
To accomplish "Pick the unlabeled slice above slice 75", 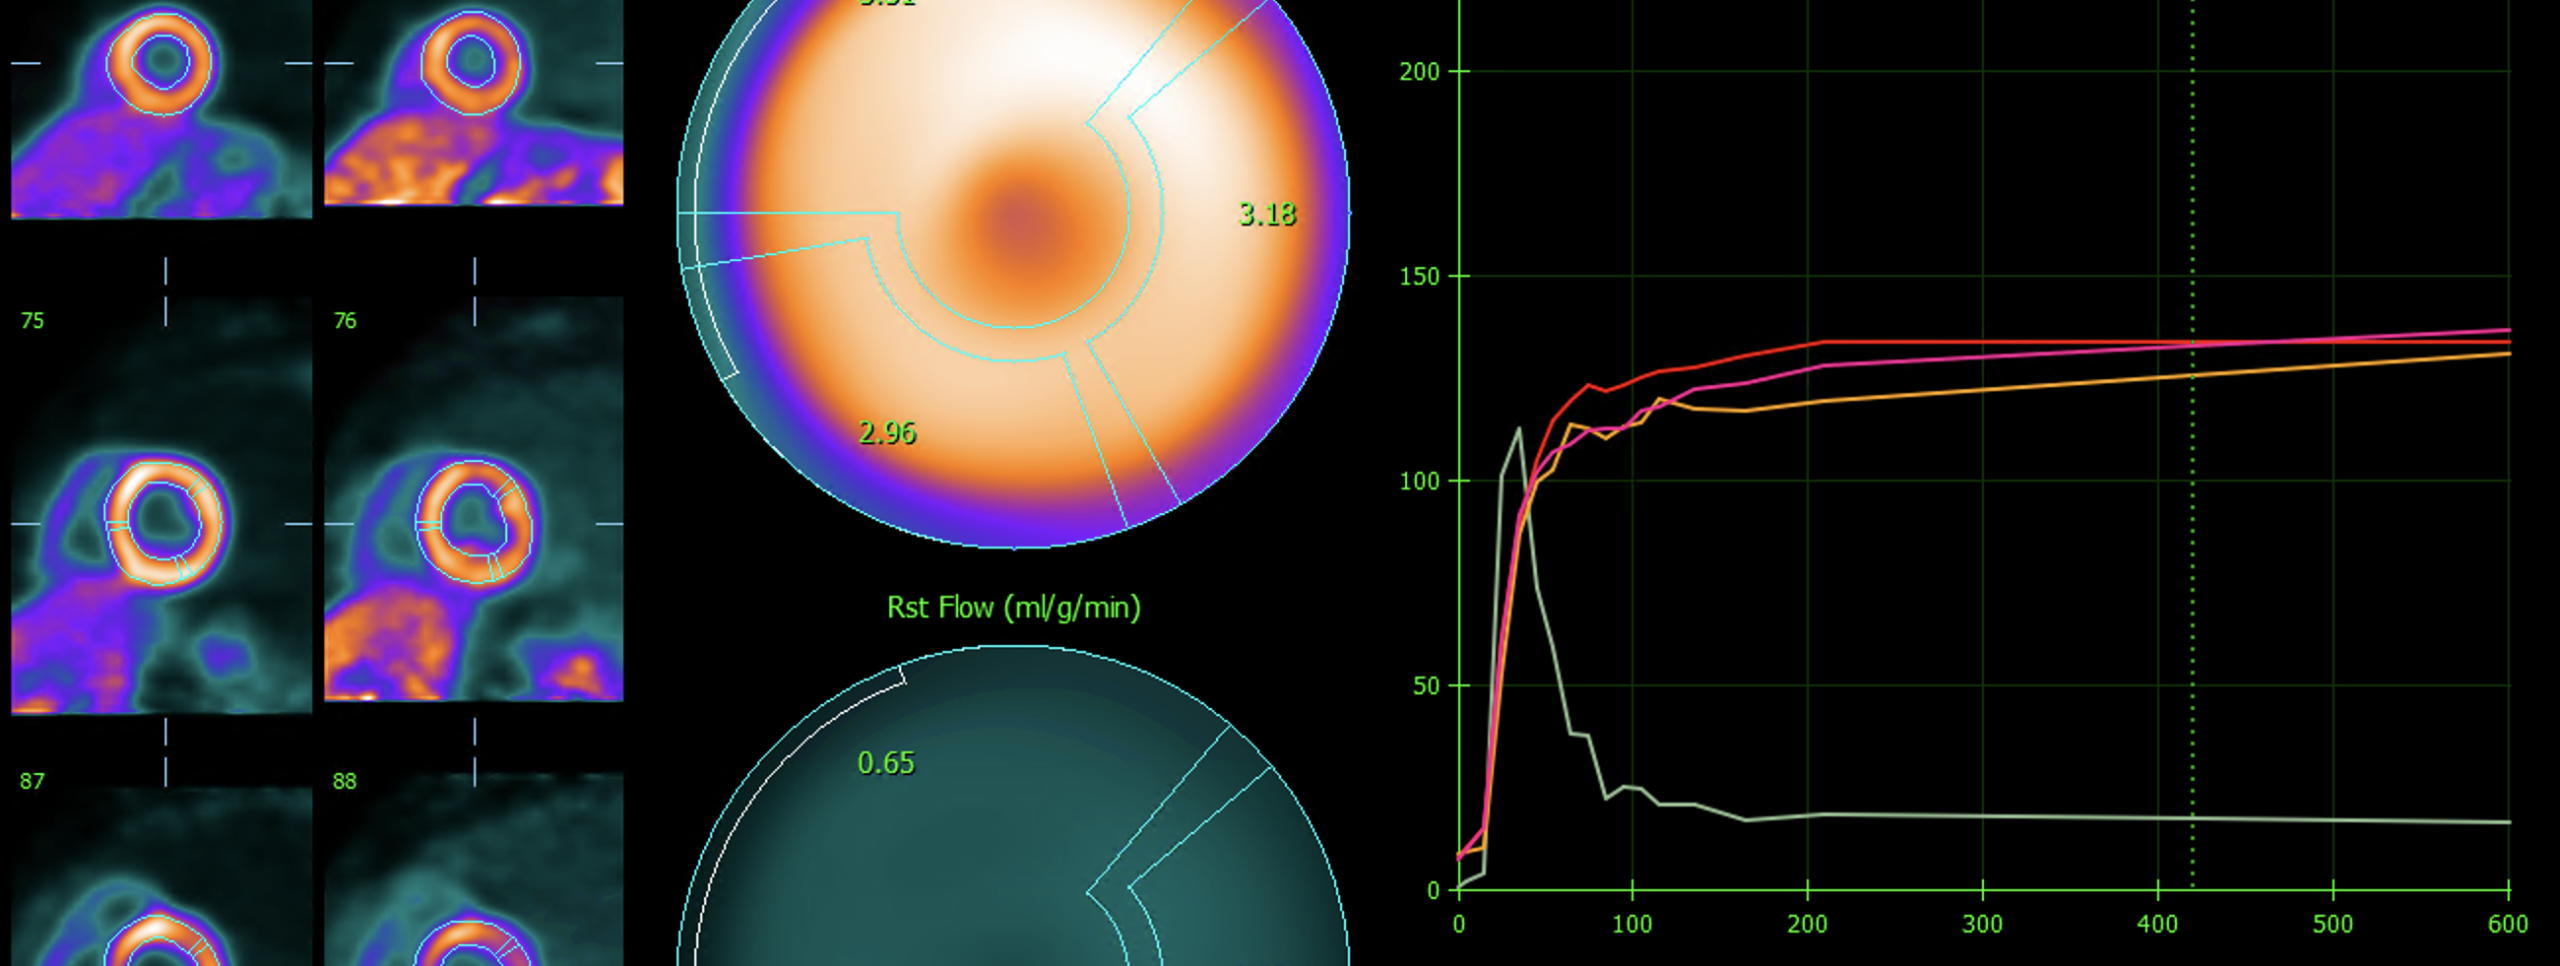I will pos(162,109).
